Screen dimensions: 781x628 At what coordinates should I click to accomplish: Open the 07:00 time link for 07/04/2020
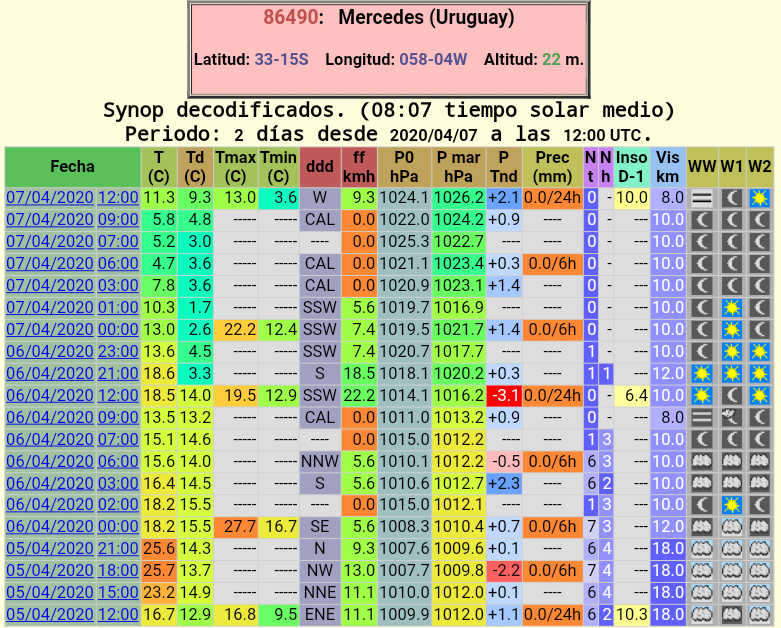118,242
